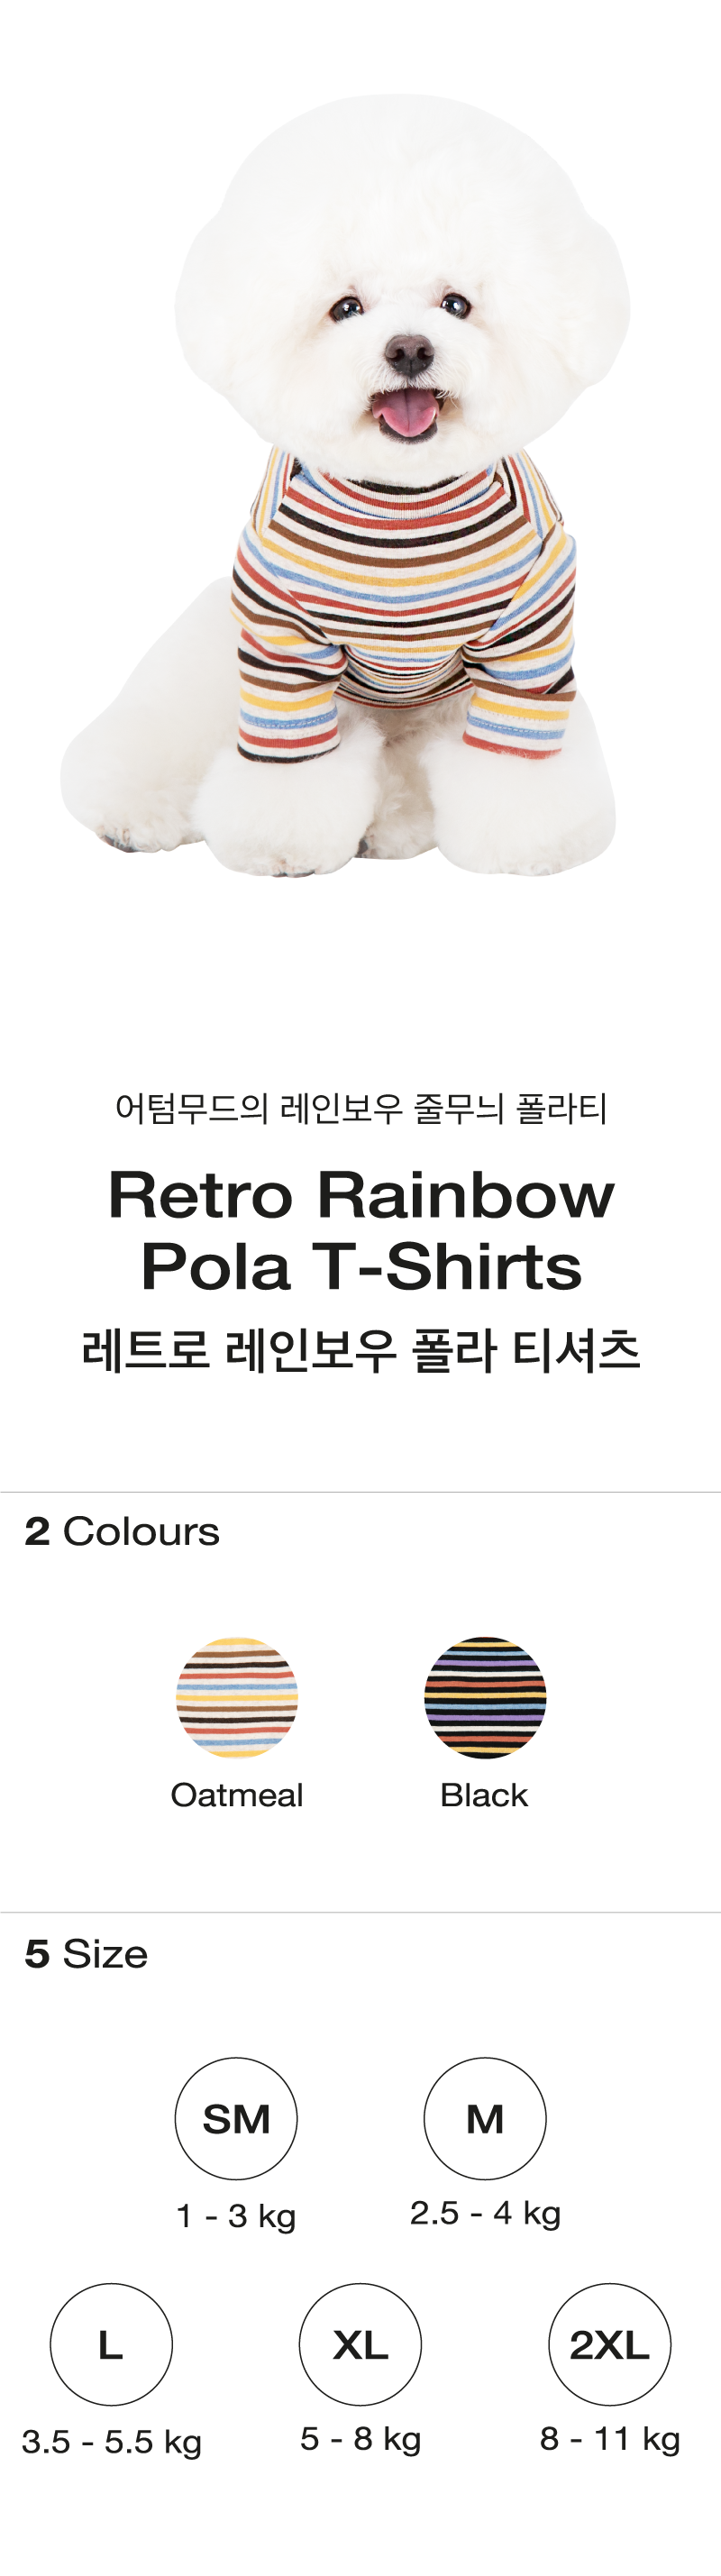Click the Black colour label
This screenshot has width=721, height=2576.
click(484, 1795)
